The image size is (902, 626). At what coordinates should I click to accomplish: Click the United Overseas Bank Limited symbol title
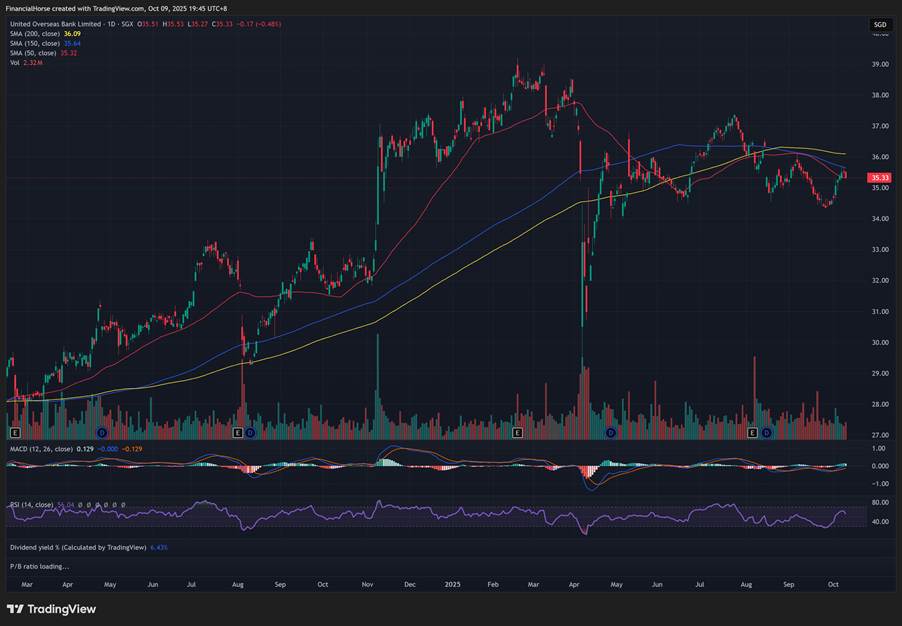(60, 24)
